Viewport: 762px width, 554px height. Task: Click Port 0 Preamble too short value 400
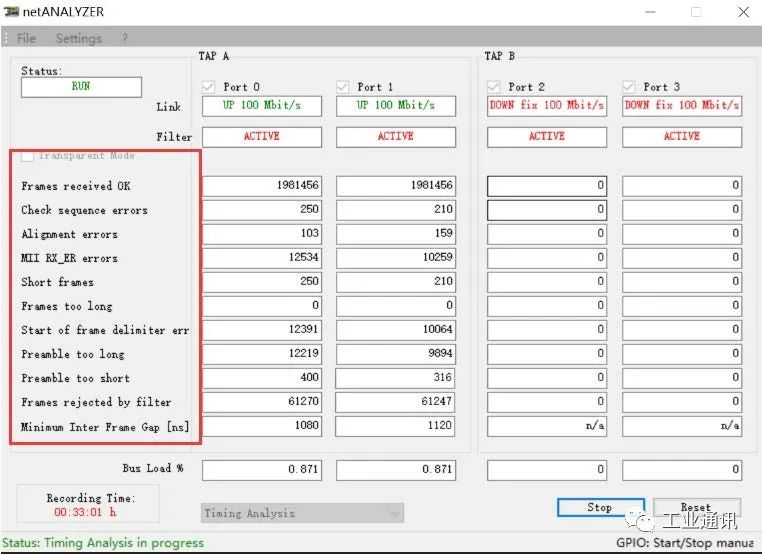(262, 378)
